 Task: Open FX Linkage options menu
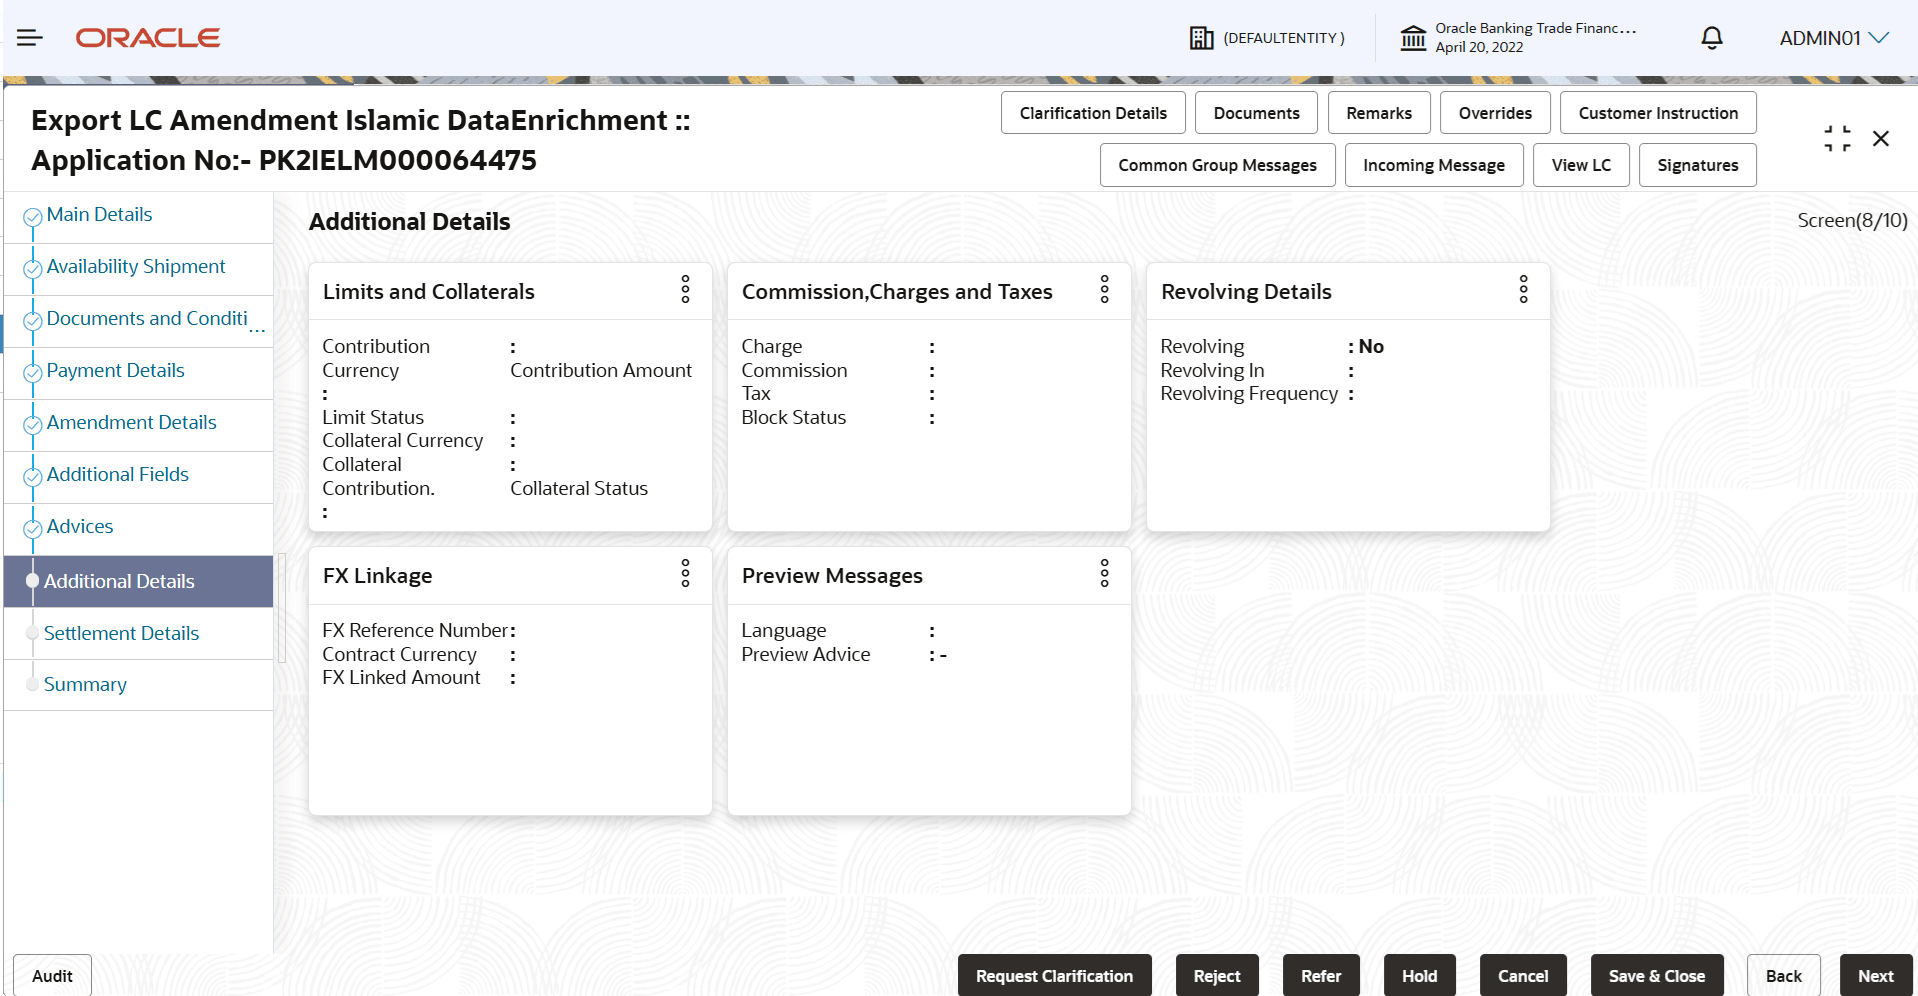(x=685, y=574)
